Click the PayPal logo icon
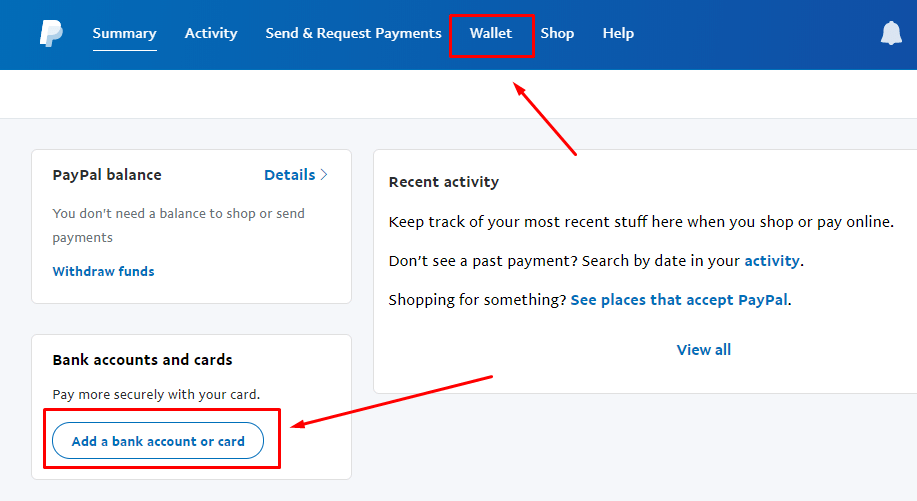 click(x=51, y=33)
